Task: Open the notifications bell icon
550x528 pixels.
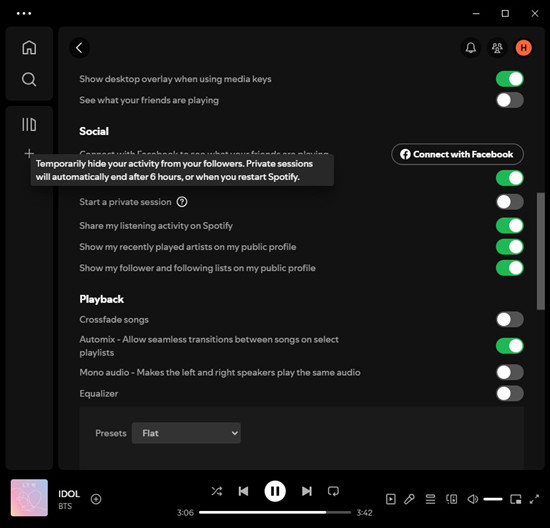Action: [x=471, y=48]
